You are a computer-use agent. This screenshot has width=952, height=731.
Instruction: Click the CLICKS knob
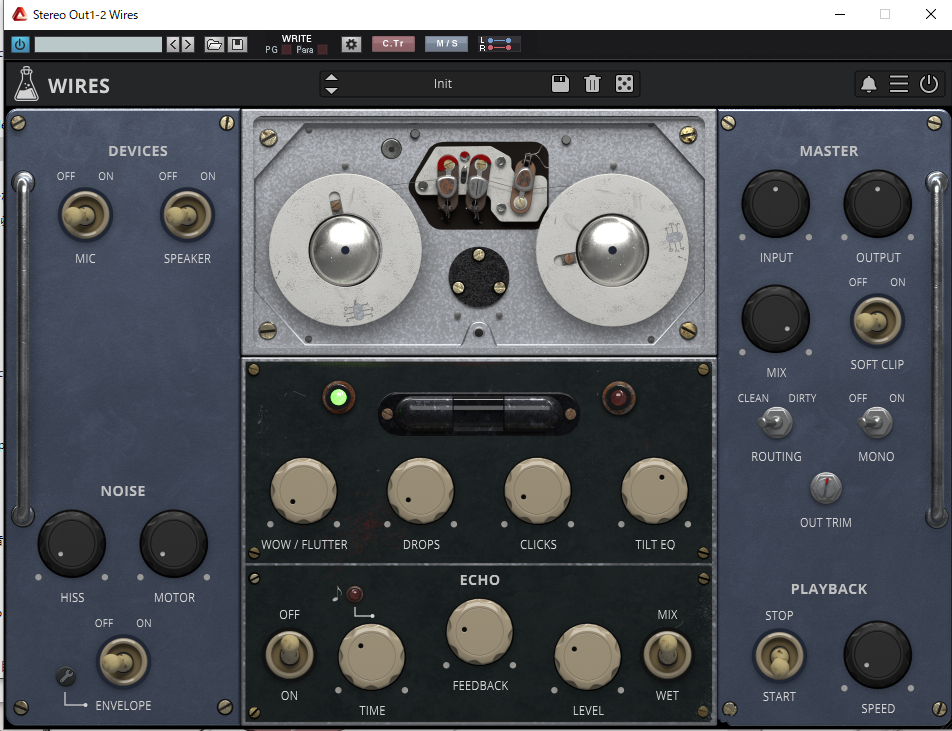538,491
